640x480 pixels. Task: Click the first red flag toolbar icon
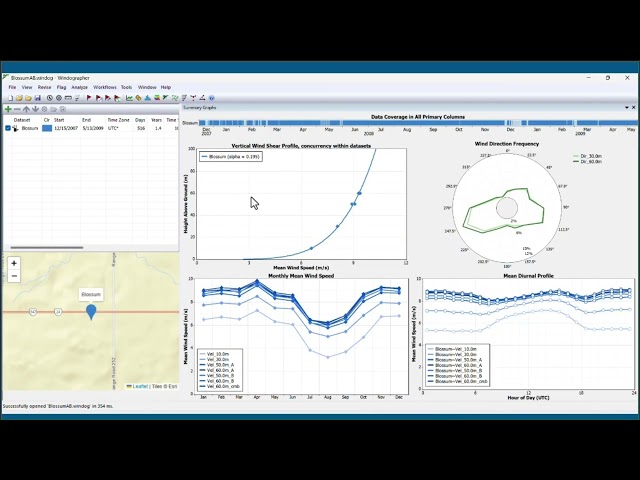[89, 98]
